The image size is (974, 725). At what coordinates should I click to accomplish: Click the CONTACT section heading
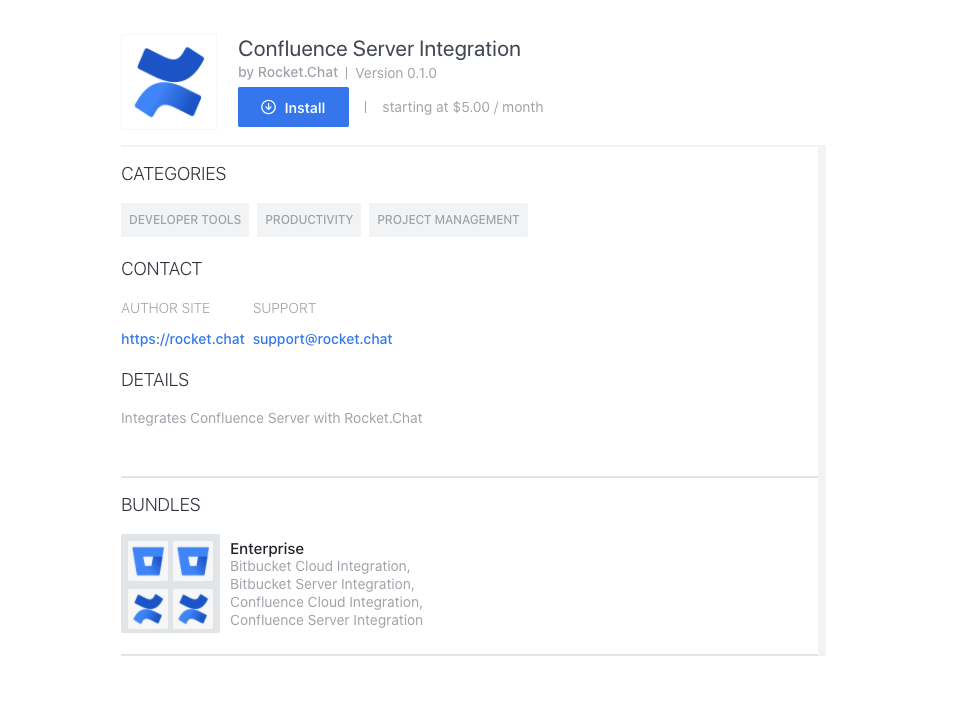coord(162,269)
